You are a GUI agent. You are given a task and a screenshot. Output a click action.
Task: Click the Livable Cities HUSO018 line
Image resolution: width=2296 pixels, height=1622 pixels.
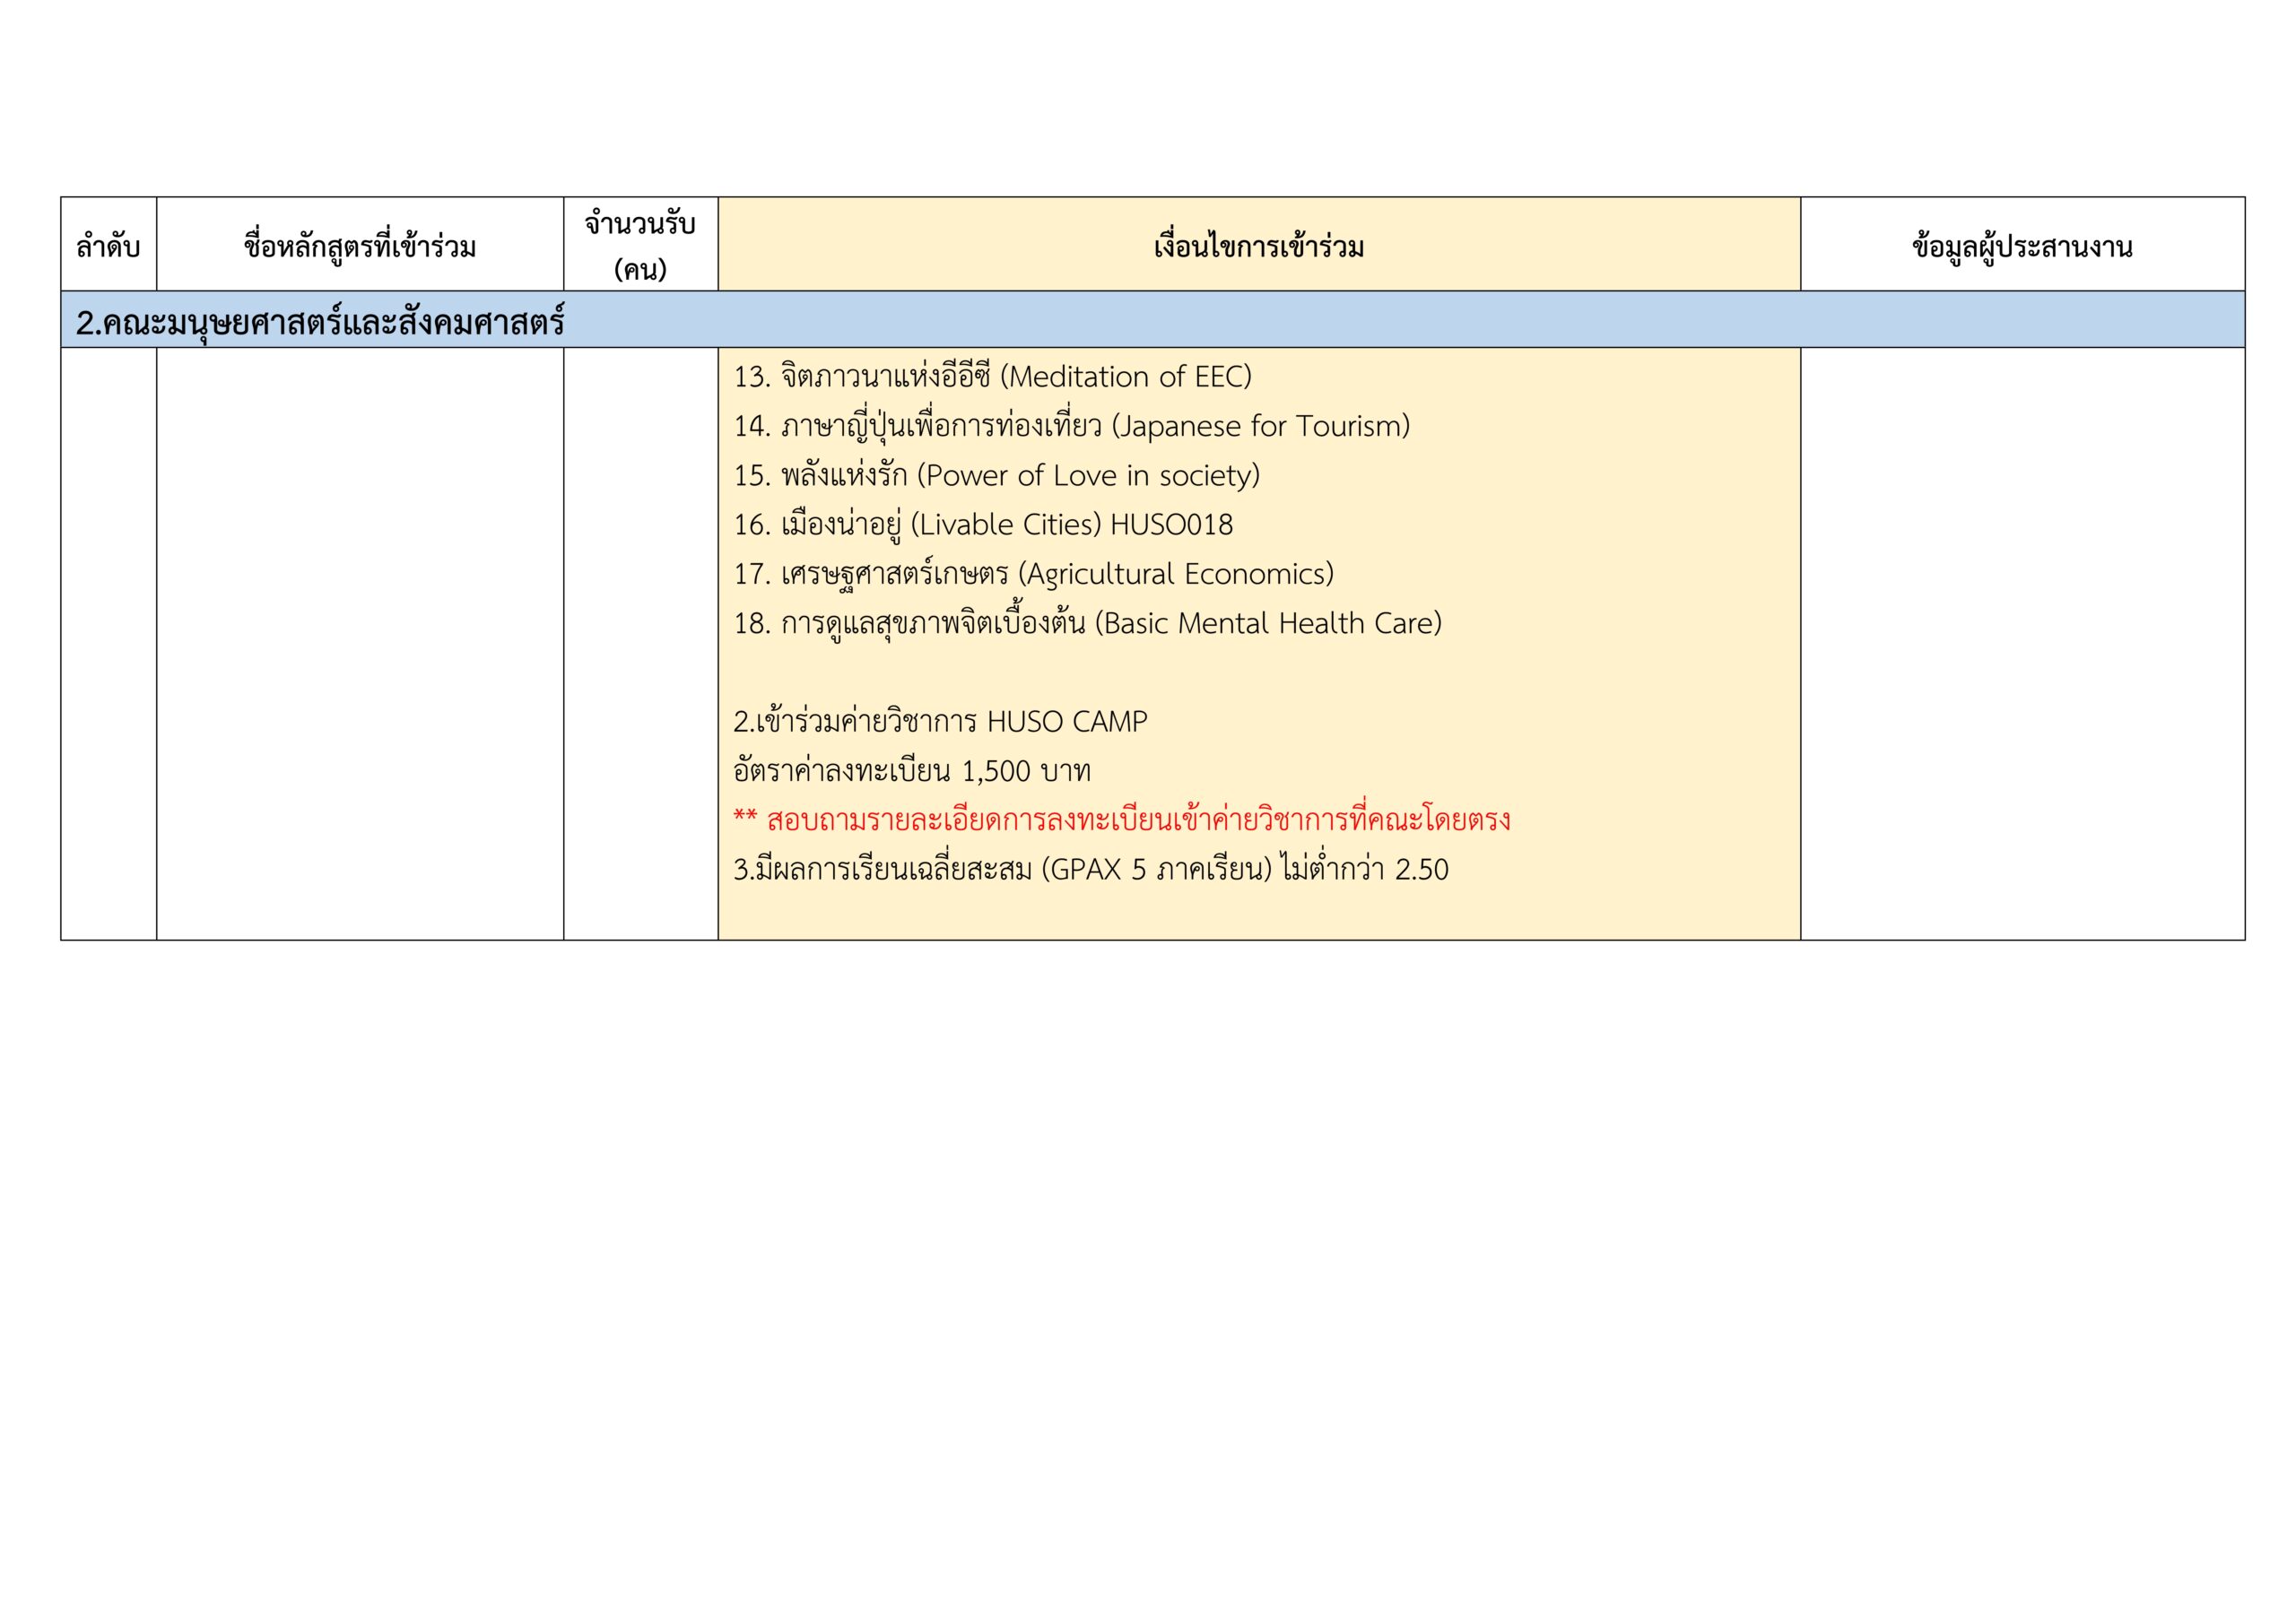pos(983,524)
